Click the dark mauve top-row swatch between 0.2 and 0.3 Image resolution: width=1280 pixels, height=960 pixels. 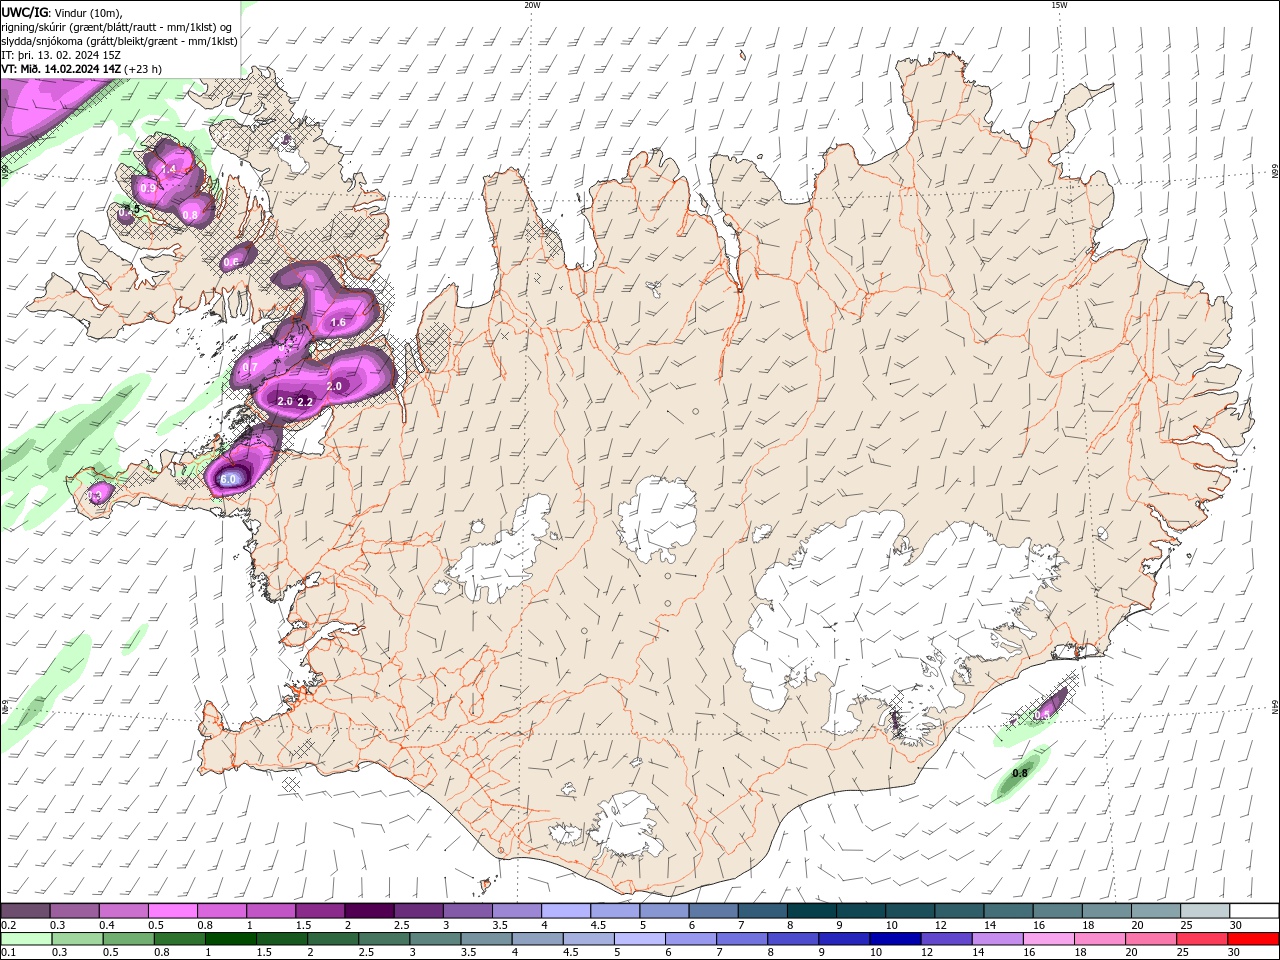pyautogui.click(x=25, y=911)
